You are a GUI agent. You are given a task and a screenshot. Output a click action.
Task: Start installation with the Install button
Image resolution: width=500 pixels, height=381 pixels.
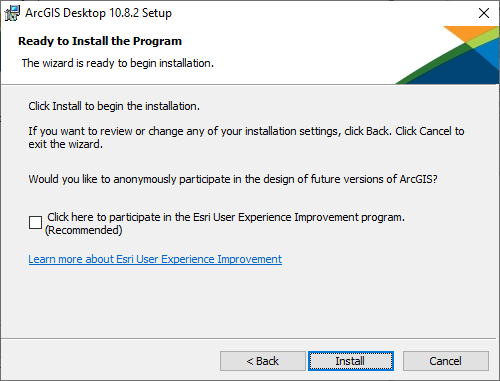351,361
